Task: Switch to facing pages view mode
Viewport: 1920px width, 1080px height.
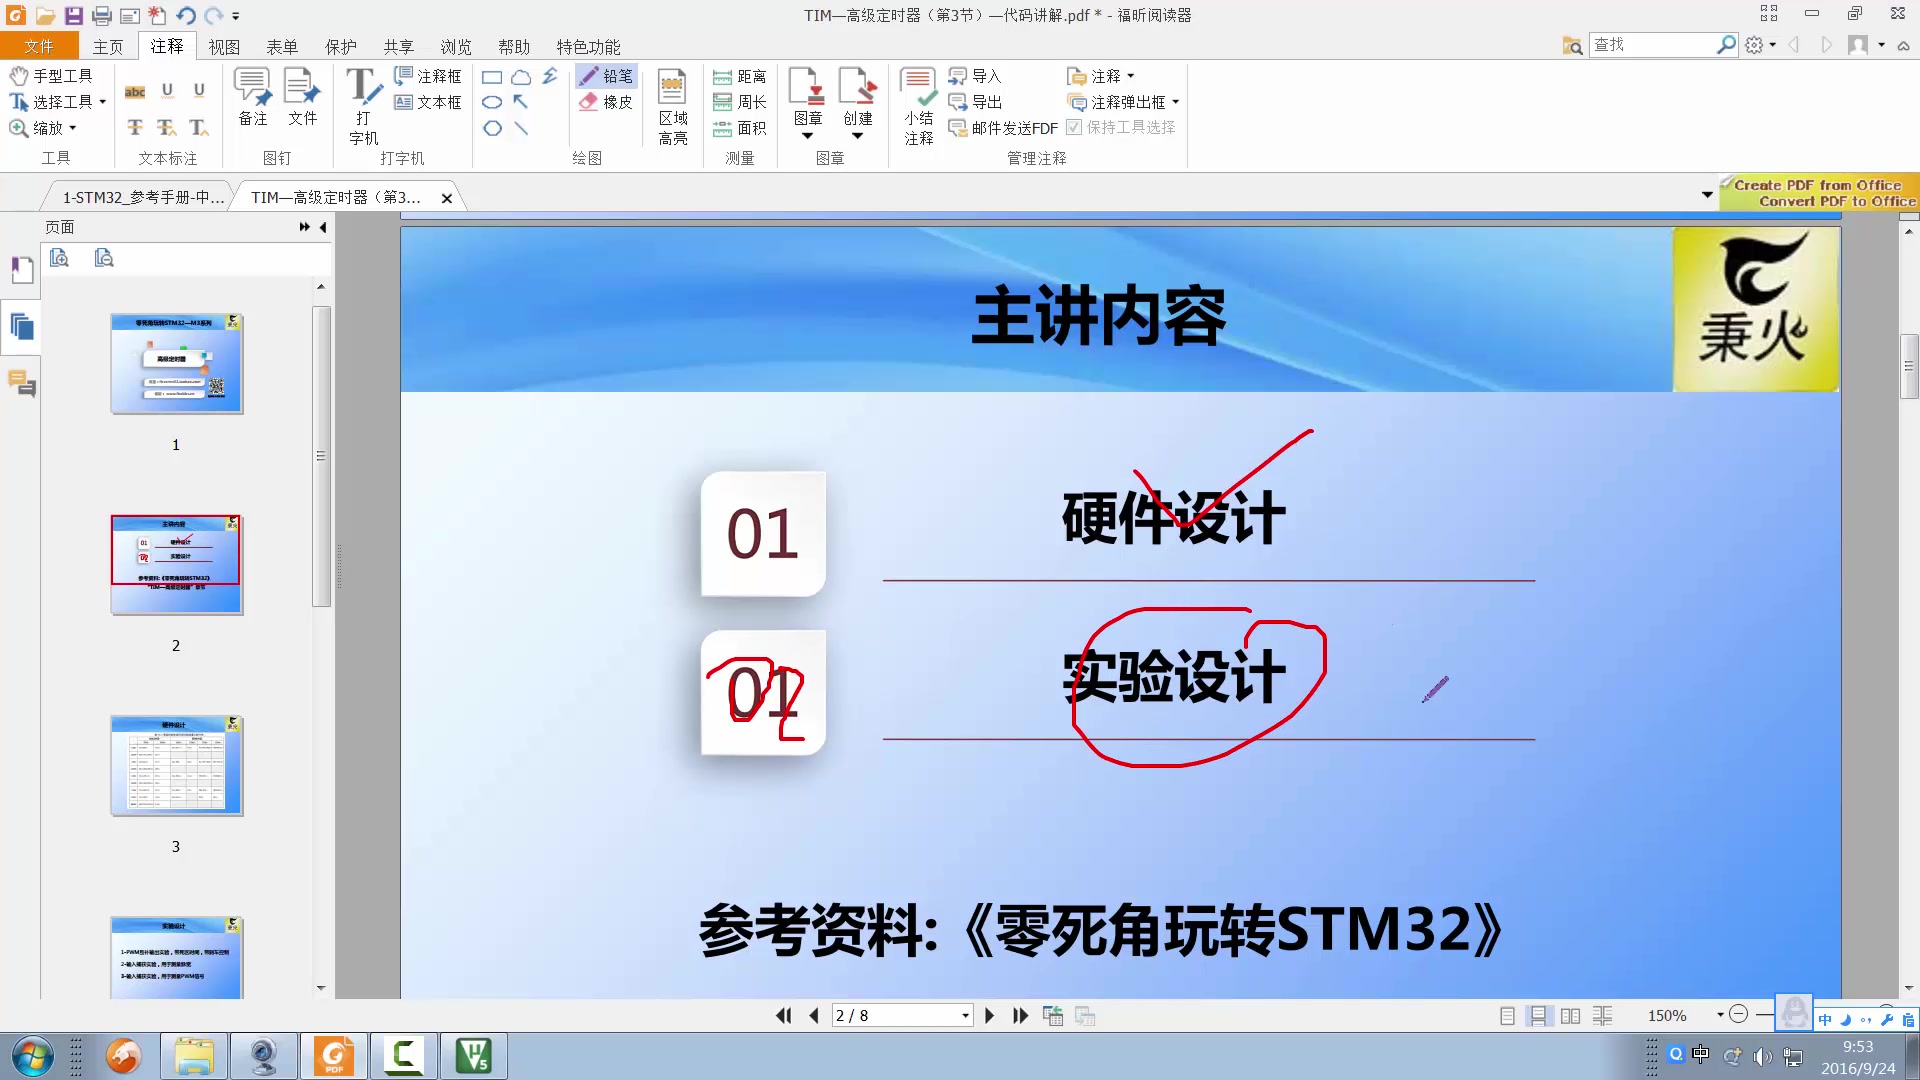Action: point(1570,1016)
